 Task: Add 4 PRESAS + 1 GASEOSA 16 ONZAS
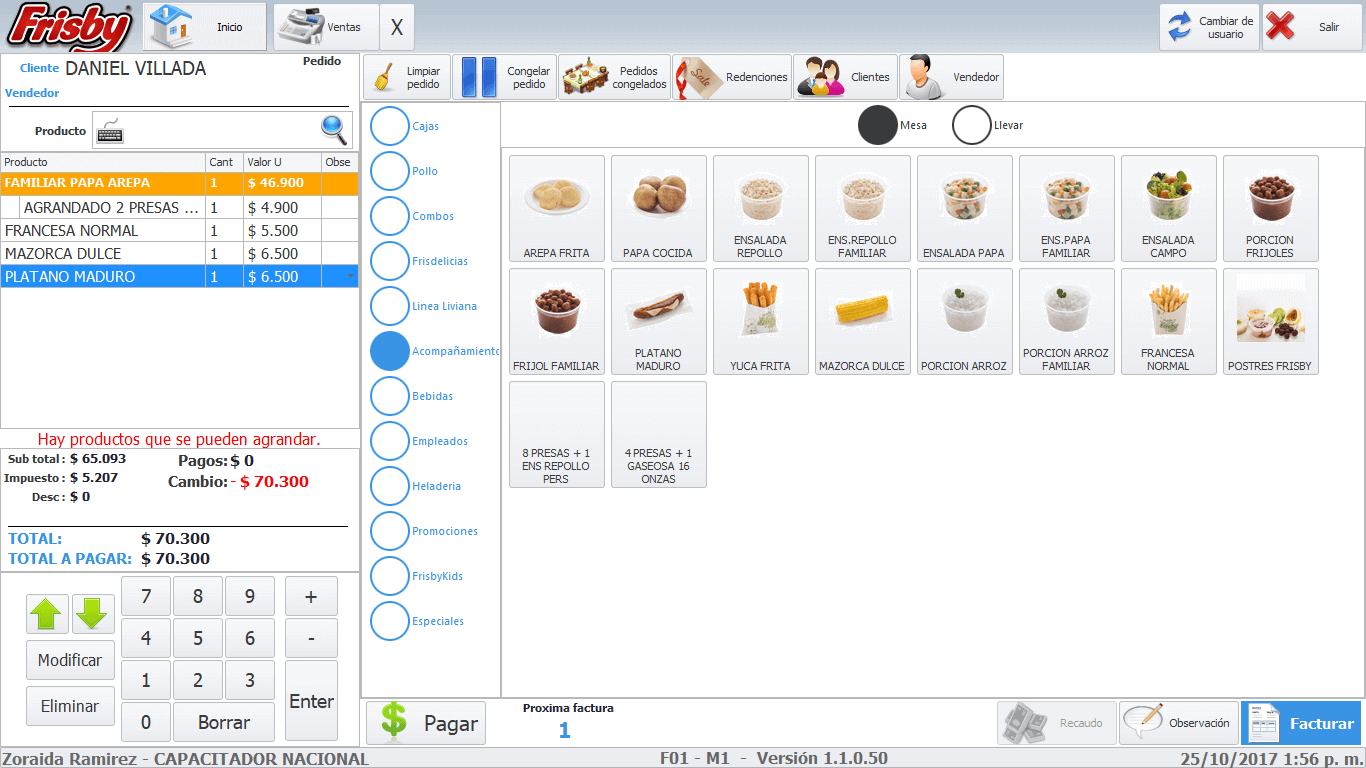659,434
